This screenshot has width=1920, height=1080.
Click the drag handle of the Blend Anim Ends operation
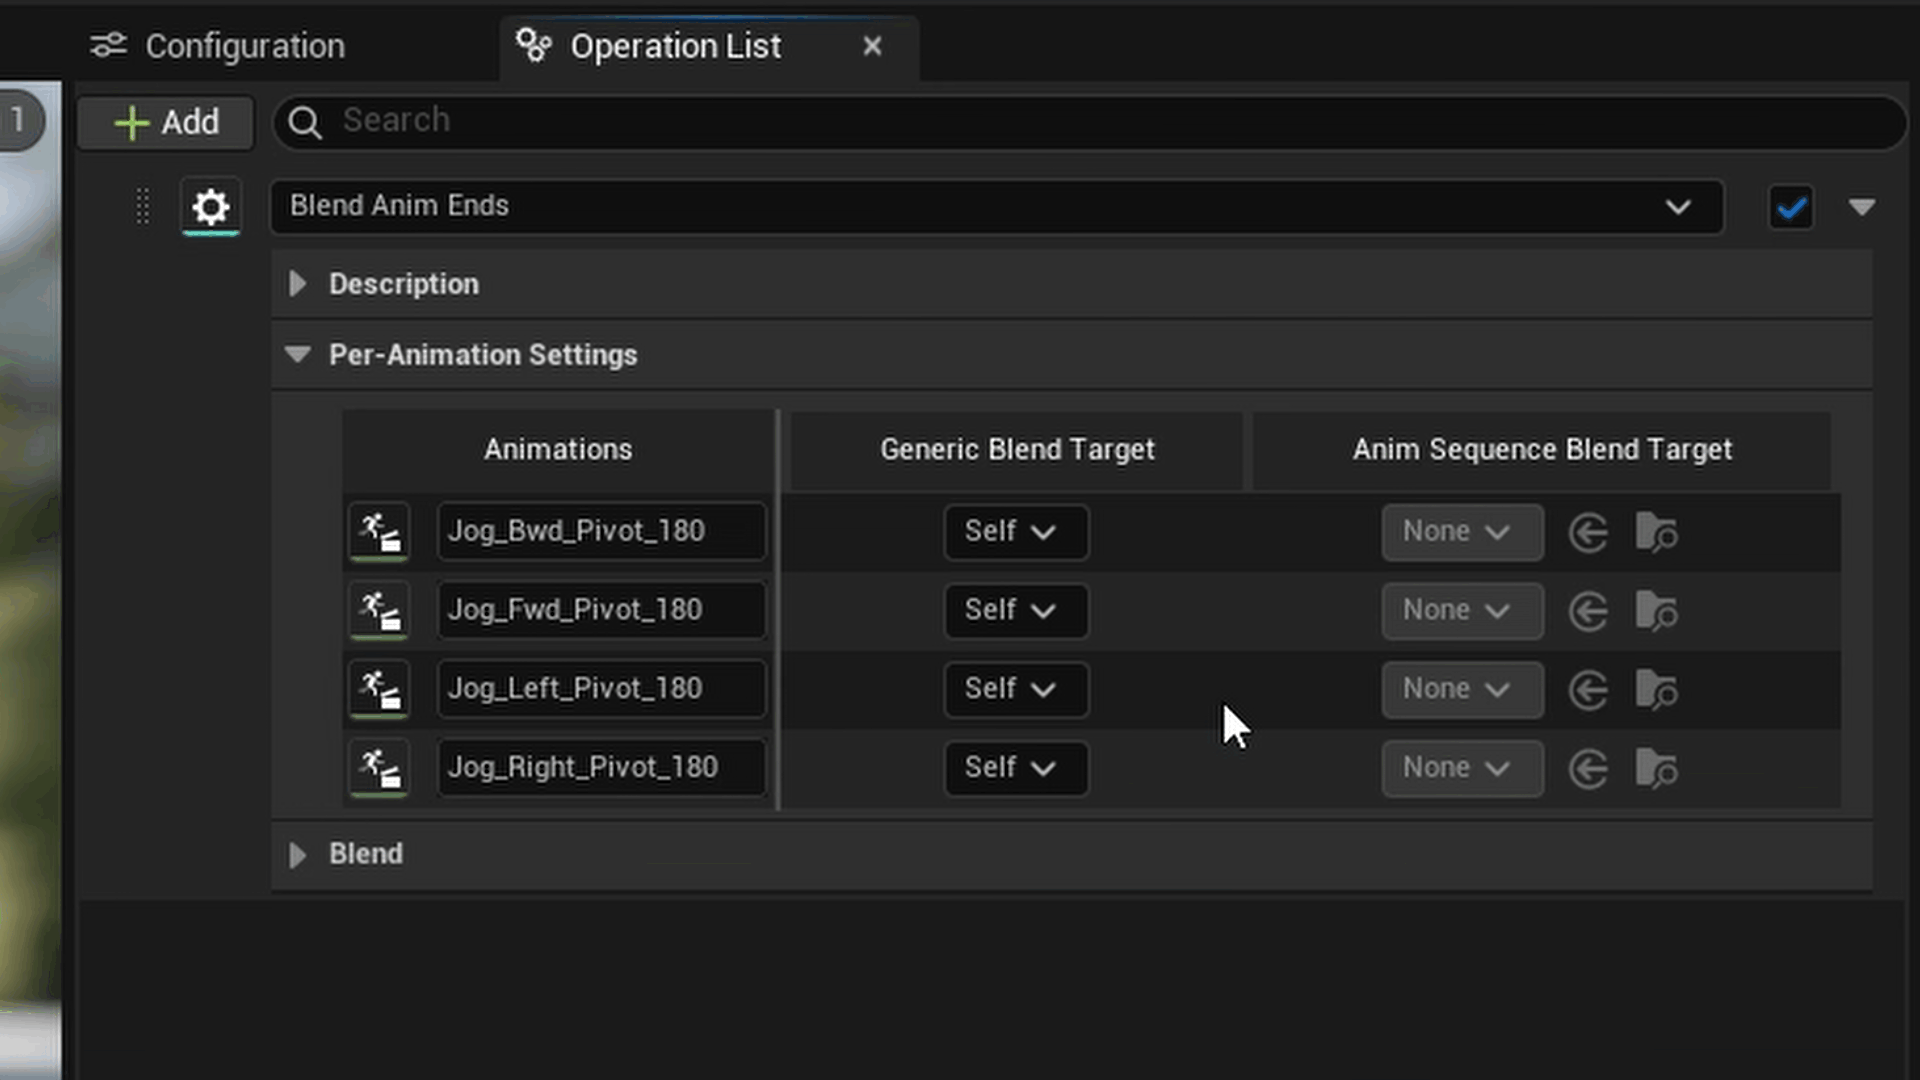(142, 207)
